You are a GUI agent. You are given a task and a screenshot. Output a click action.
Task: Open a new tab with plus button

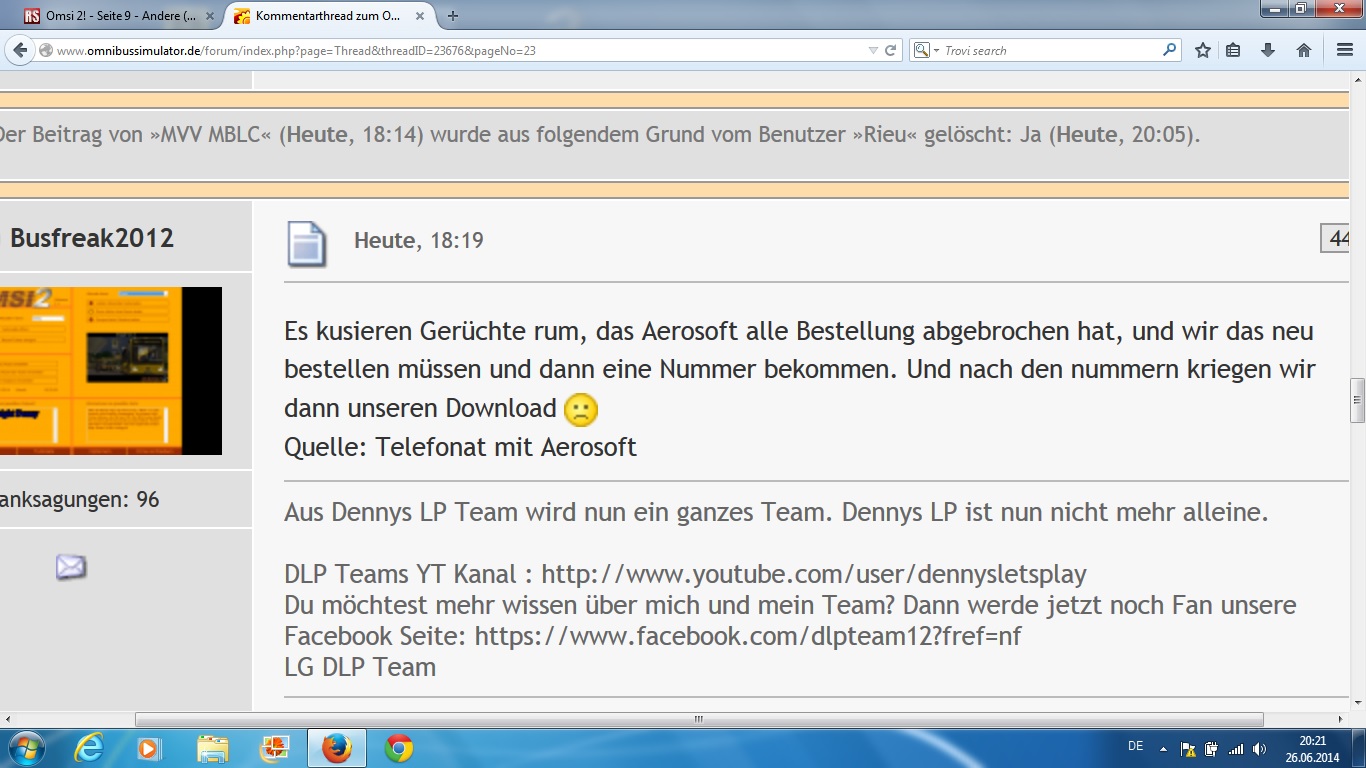[x=453, y=16]
